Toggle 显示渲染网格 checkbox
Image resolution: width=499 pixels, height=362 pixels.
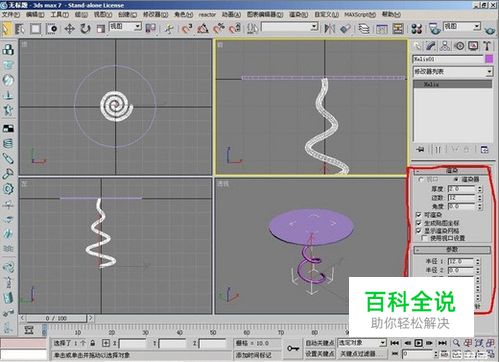pyautogui.click(x=419, y=231)
